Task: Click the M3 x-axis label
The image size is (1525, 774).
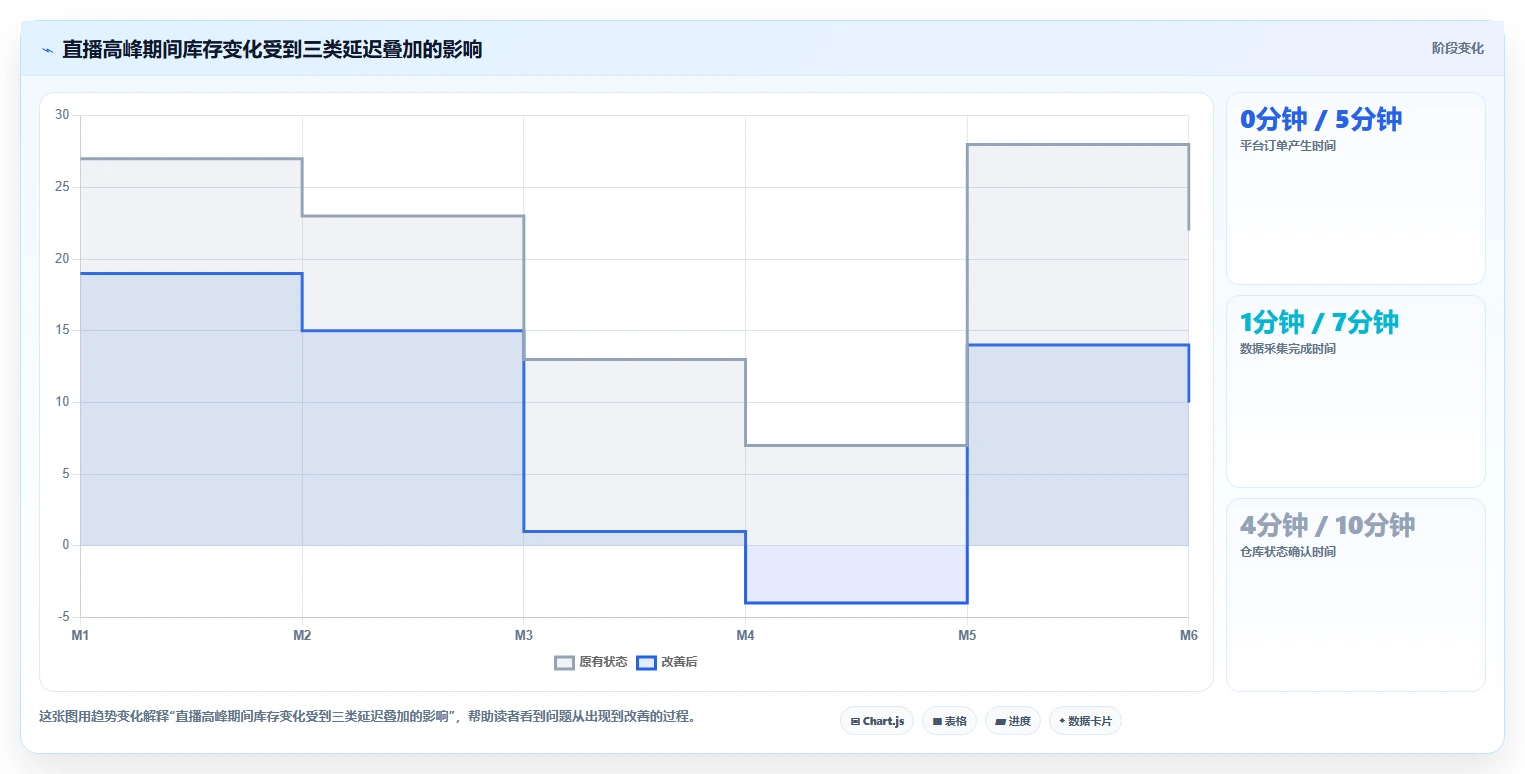Action: point(523,635)
